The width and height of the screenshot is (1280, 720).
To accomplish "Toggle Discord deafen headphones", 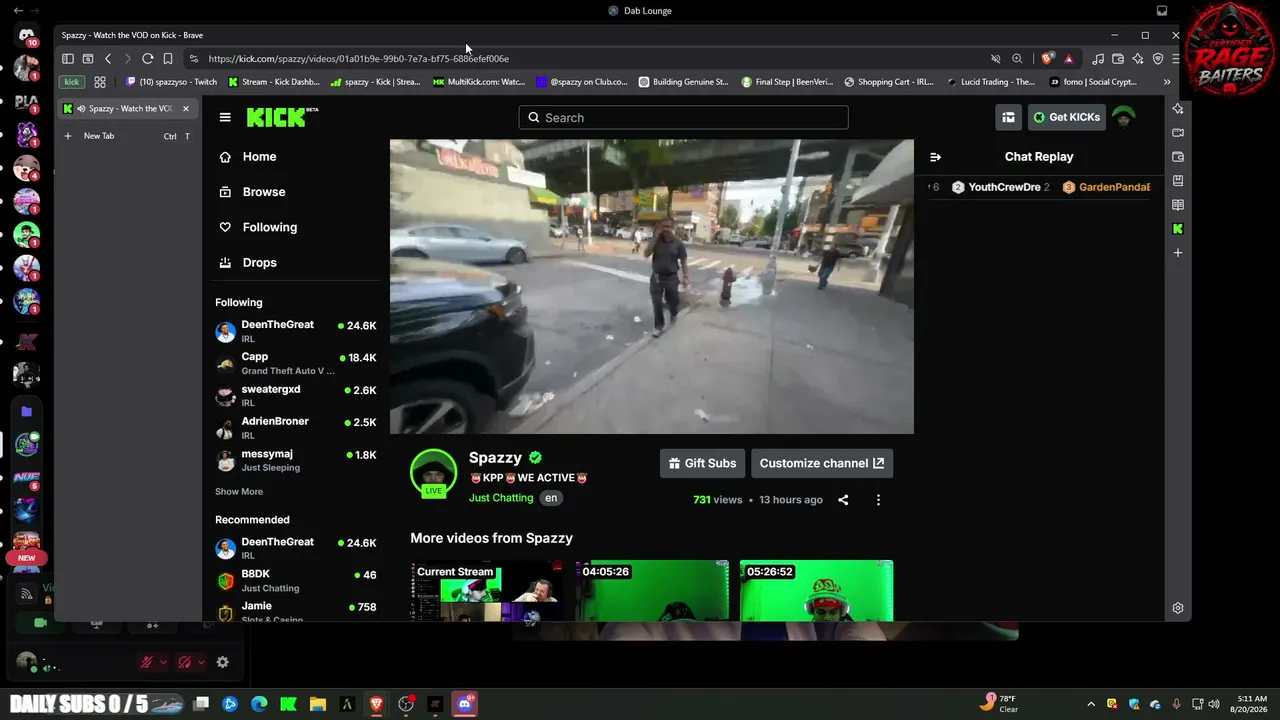I will [x=184, y=662].
